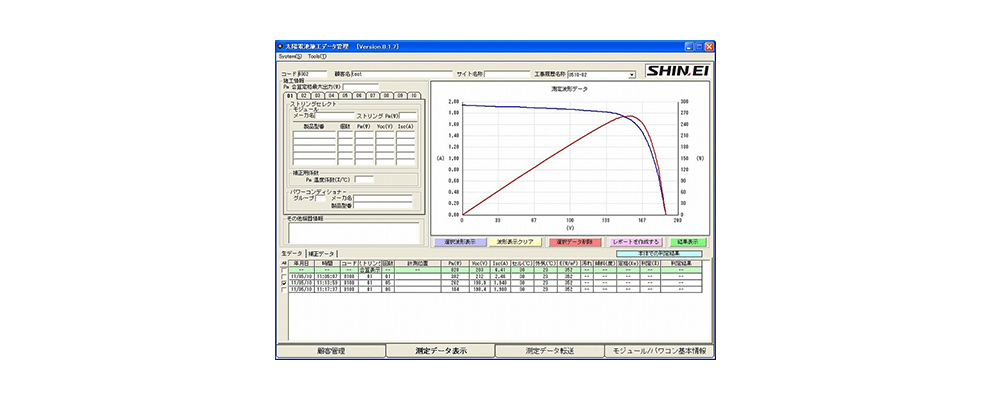Viewport: 991px width, 400px height.
Task: Click the 顧客名 text field
Action: (x=402, y=74)
